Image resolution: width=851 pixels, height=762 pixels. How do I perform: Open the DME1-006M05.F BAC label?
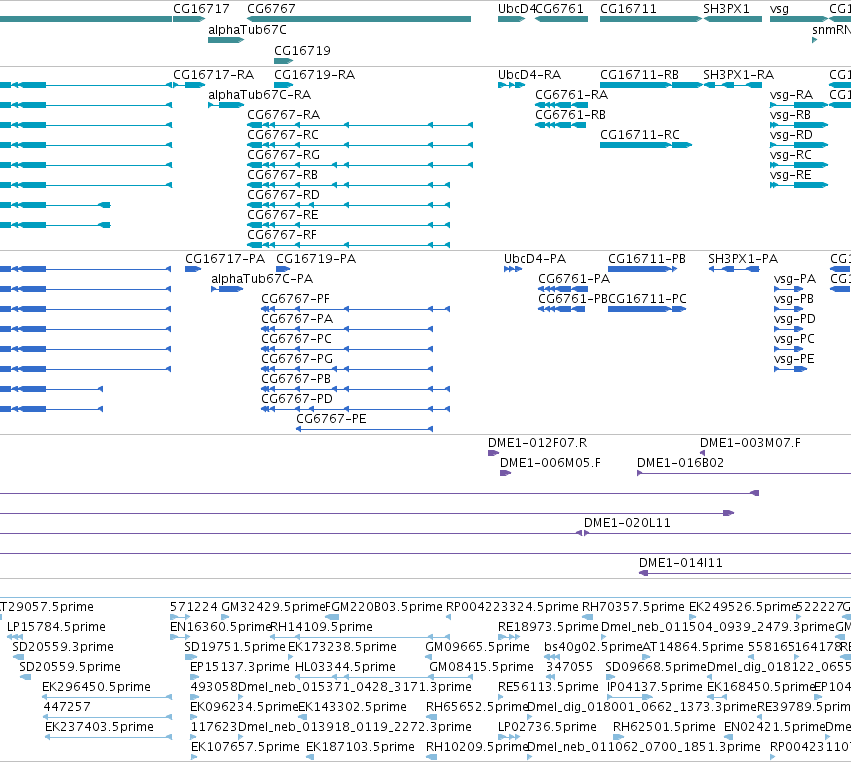tap(550, 463)
